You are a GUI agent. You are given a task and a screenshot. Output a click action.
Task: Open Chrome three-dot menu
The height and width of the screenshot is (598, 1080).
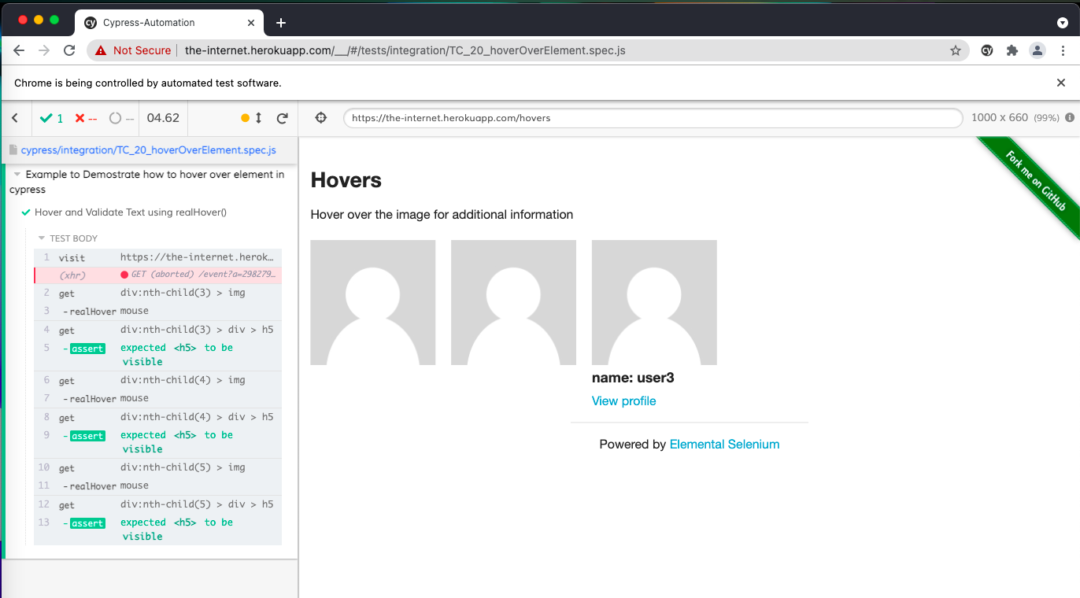(1061, 50)
